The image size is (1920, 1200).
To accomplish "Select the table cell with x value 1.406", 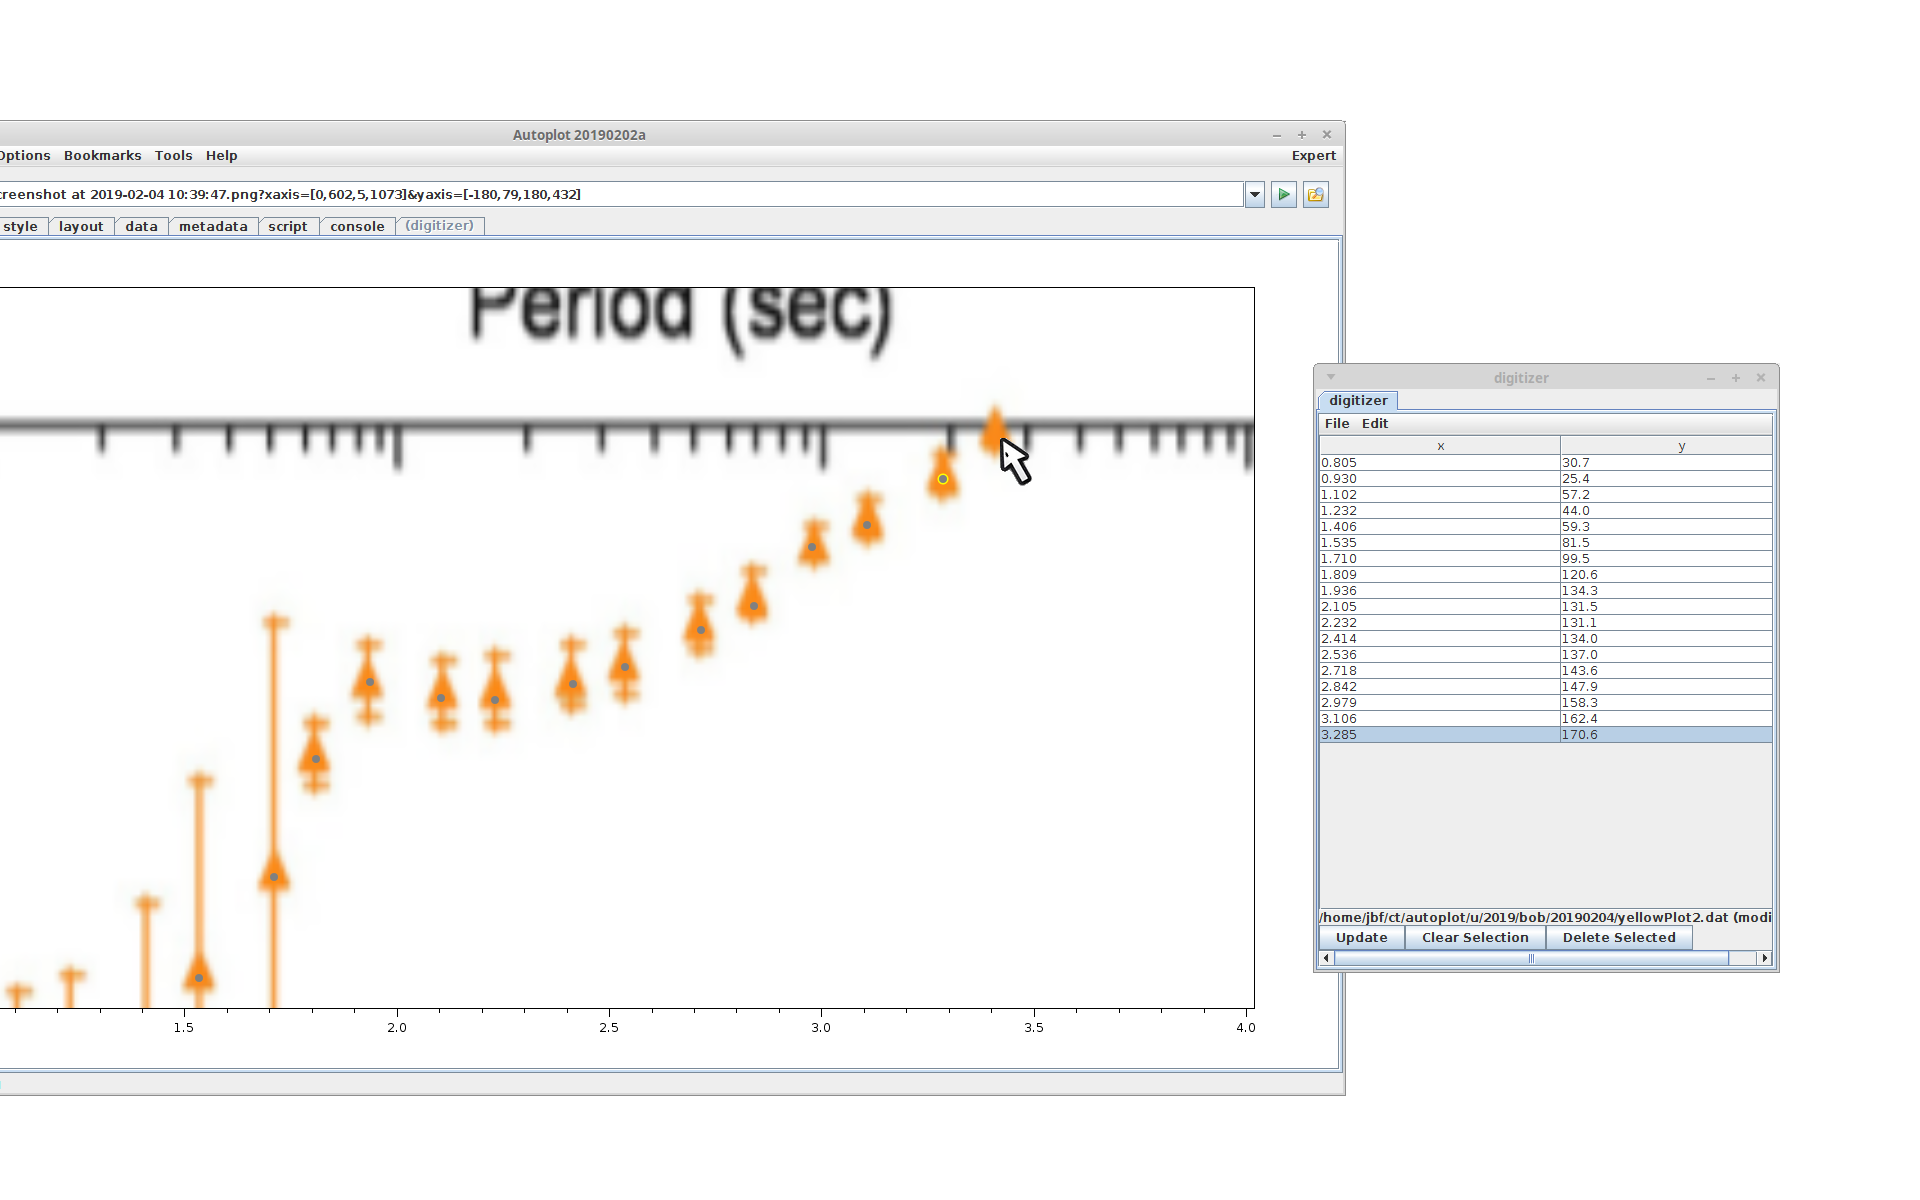I will pyautogui.click(x=1440, y=527).
